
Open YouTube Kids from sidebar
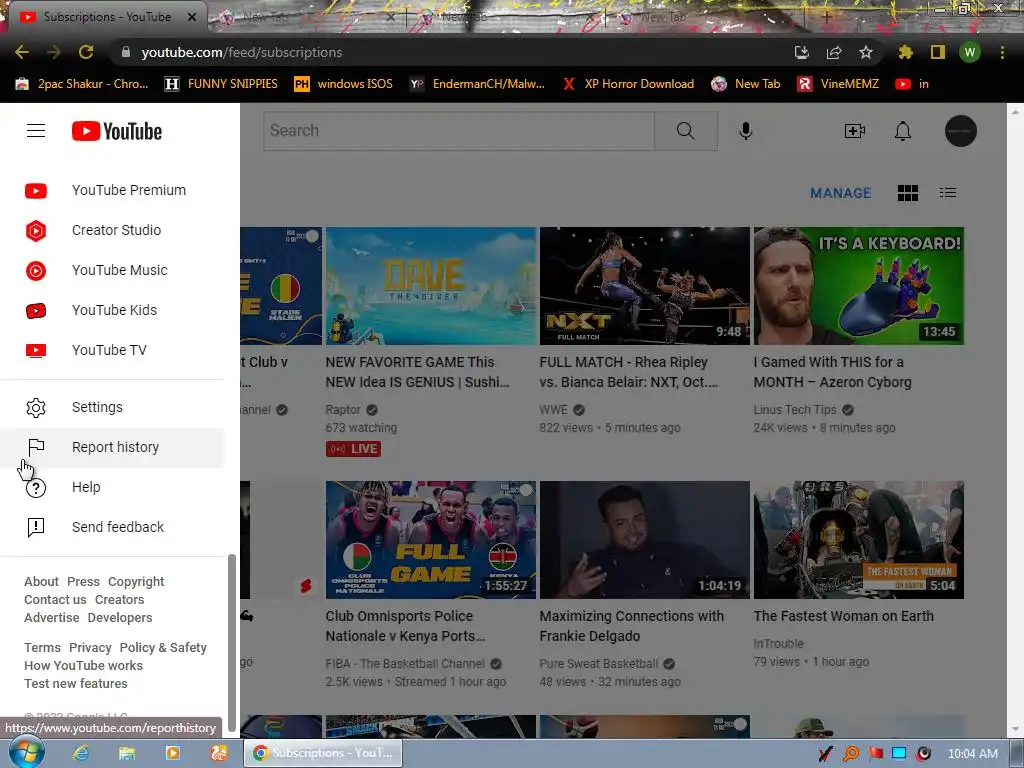coord(112,310)
